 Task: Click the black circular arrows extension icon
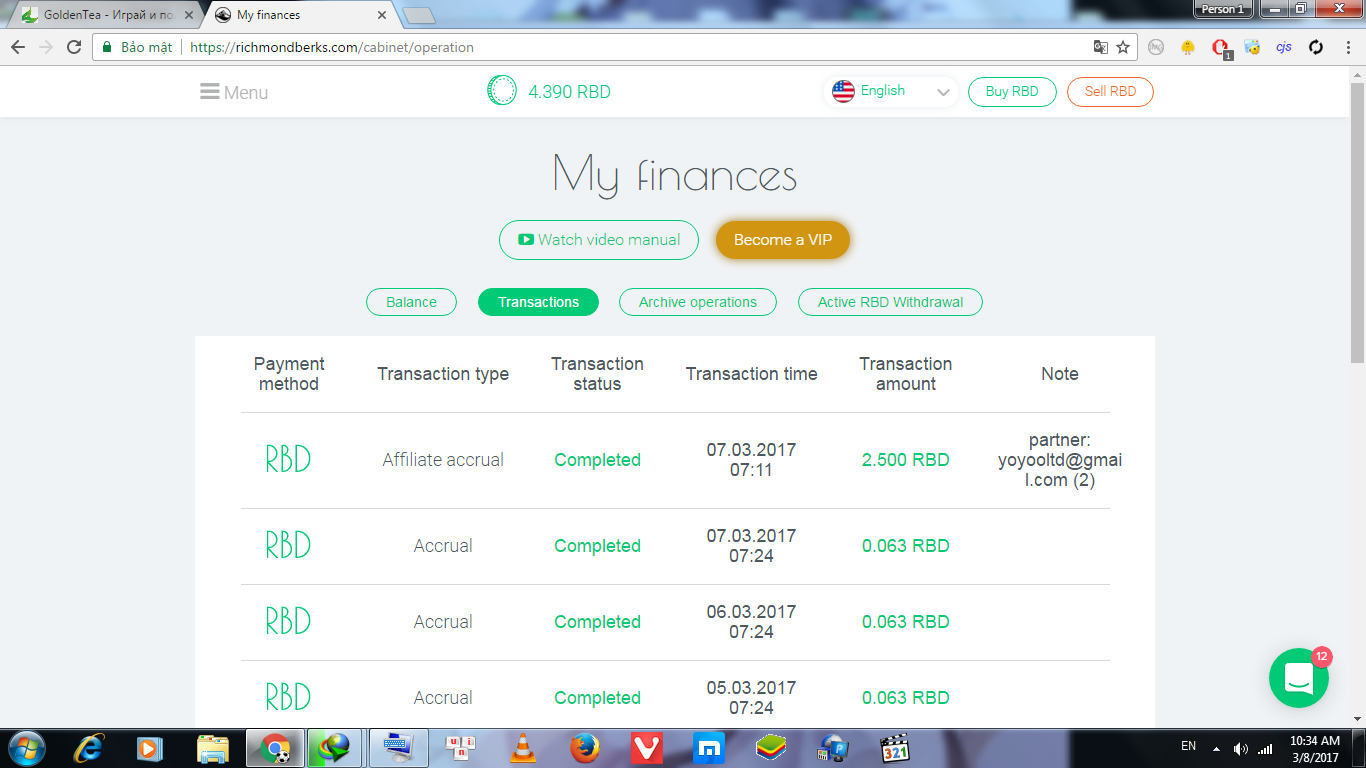point(1316,47)
